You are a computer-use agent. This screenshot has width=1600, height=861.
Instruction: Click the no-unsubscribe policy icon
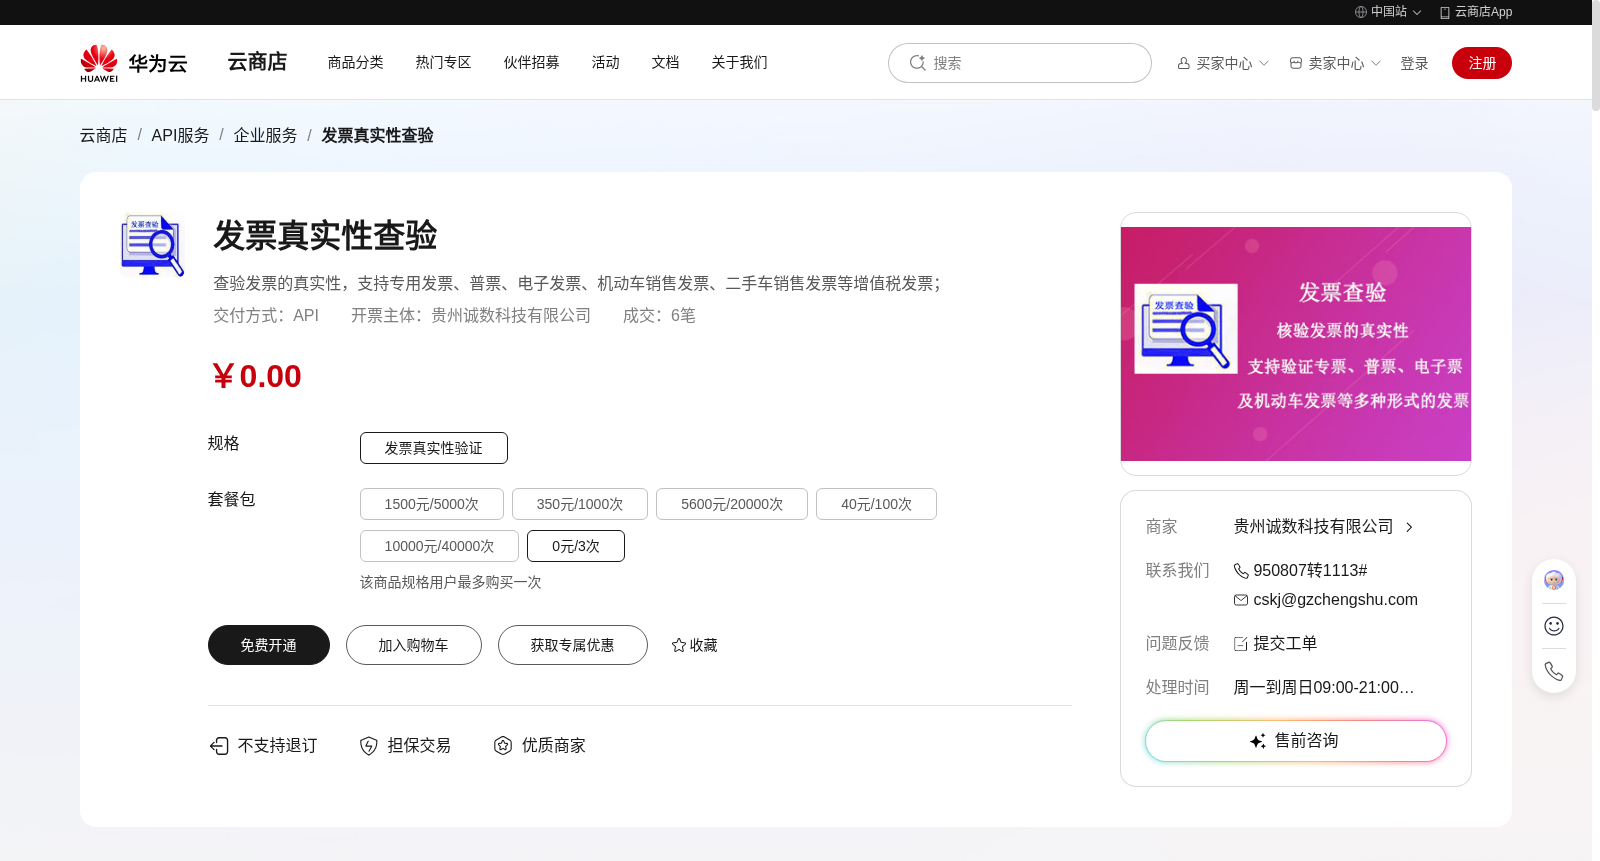[x=219, y=746]
